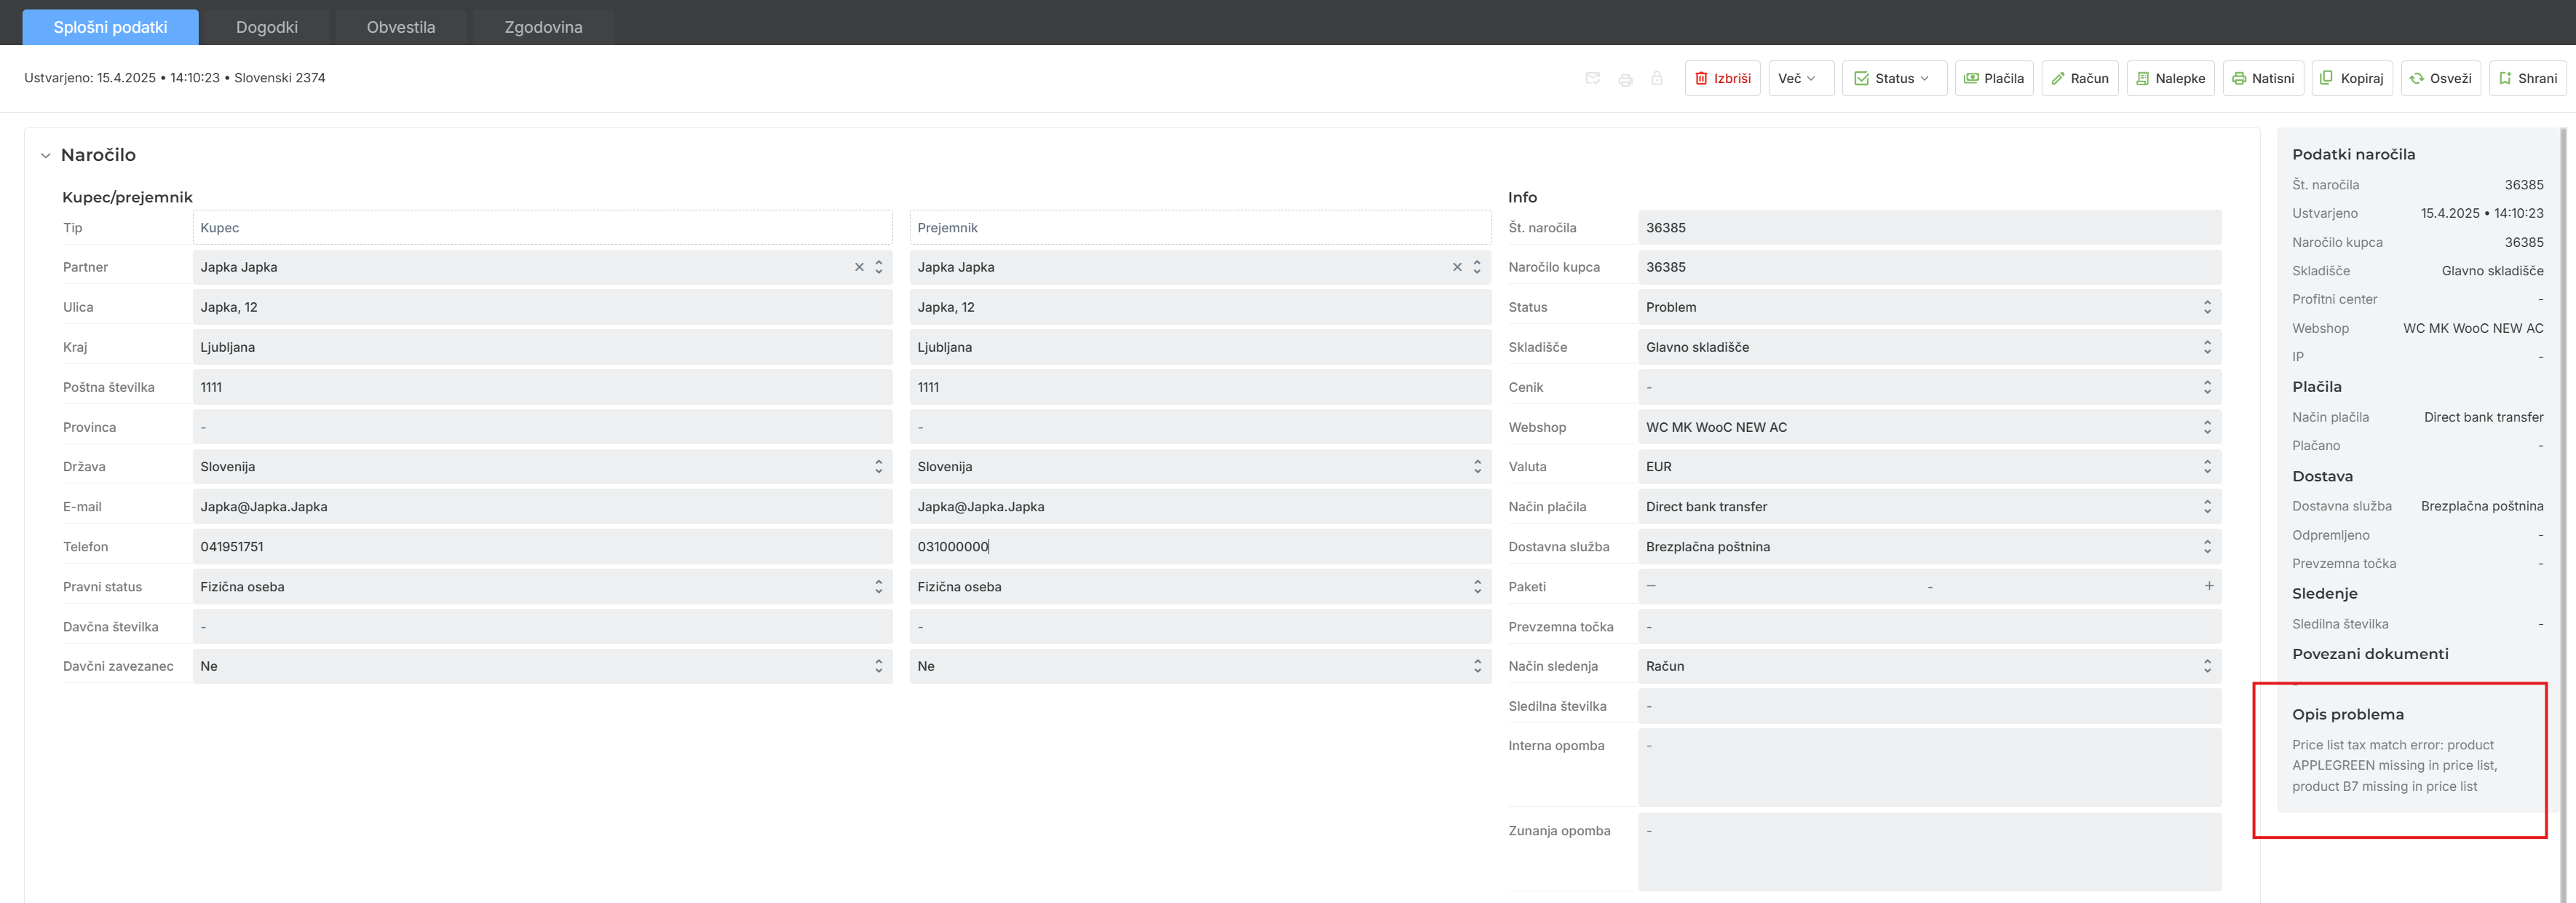Click the Prejemnik Telefon input field

point(1199,547)
